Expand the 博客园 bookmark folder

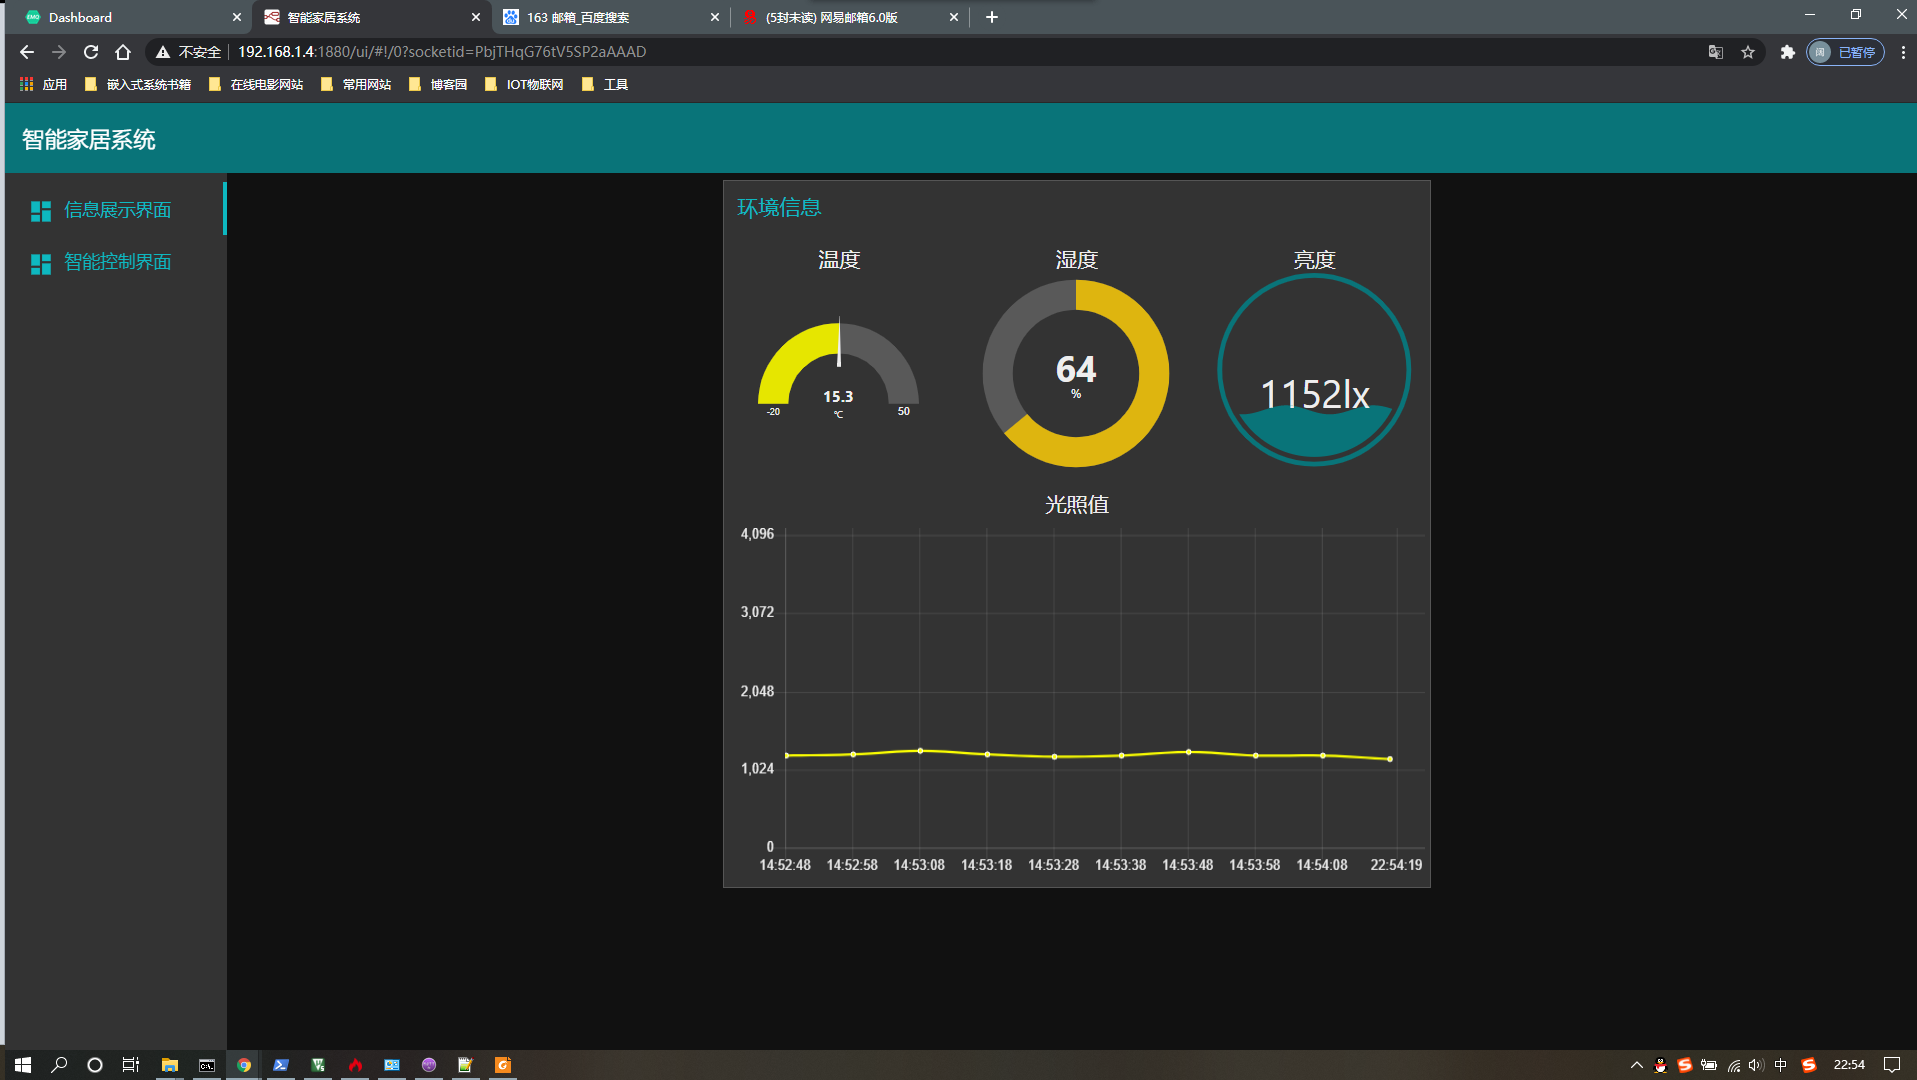pyautogui.click(x=438, y=85)
